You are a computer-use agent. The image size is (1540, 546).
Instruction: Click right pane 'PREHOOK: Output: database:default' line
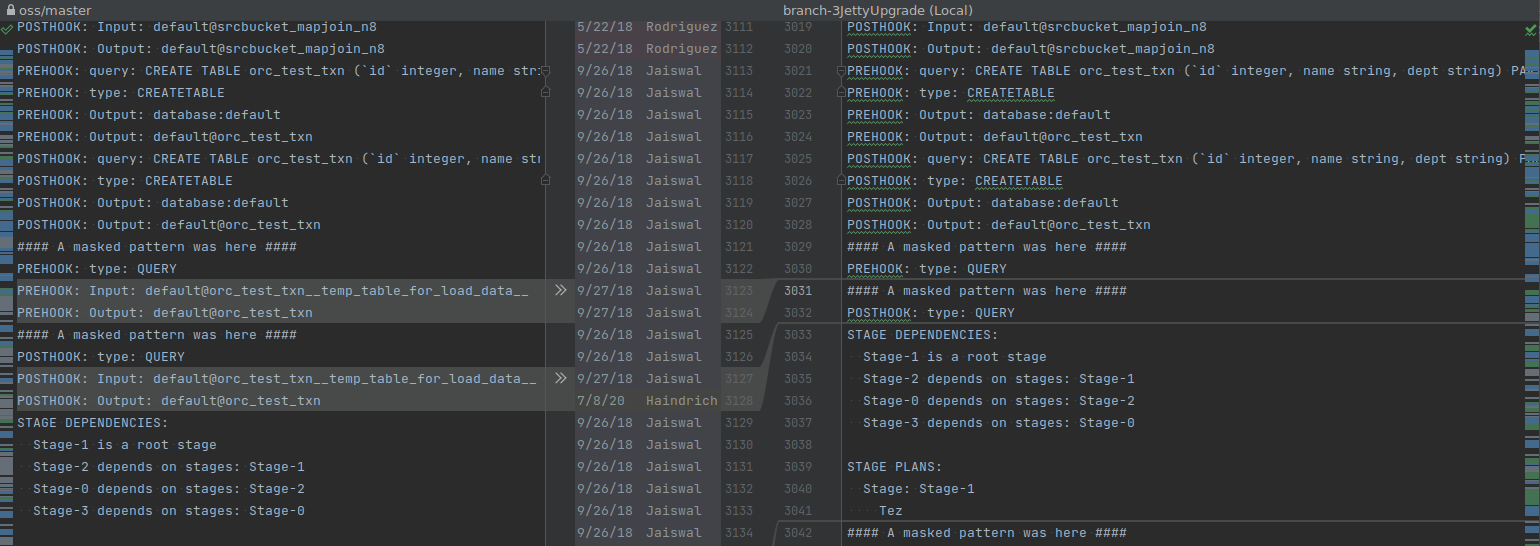[979, 115]
